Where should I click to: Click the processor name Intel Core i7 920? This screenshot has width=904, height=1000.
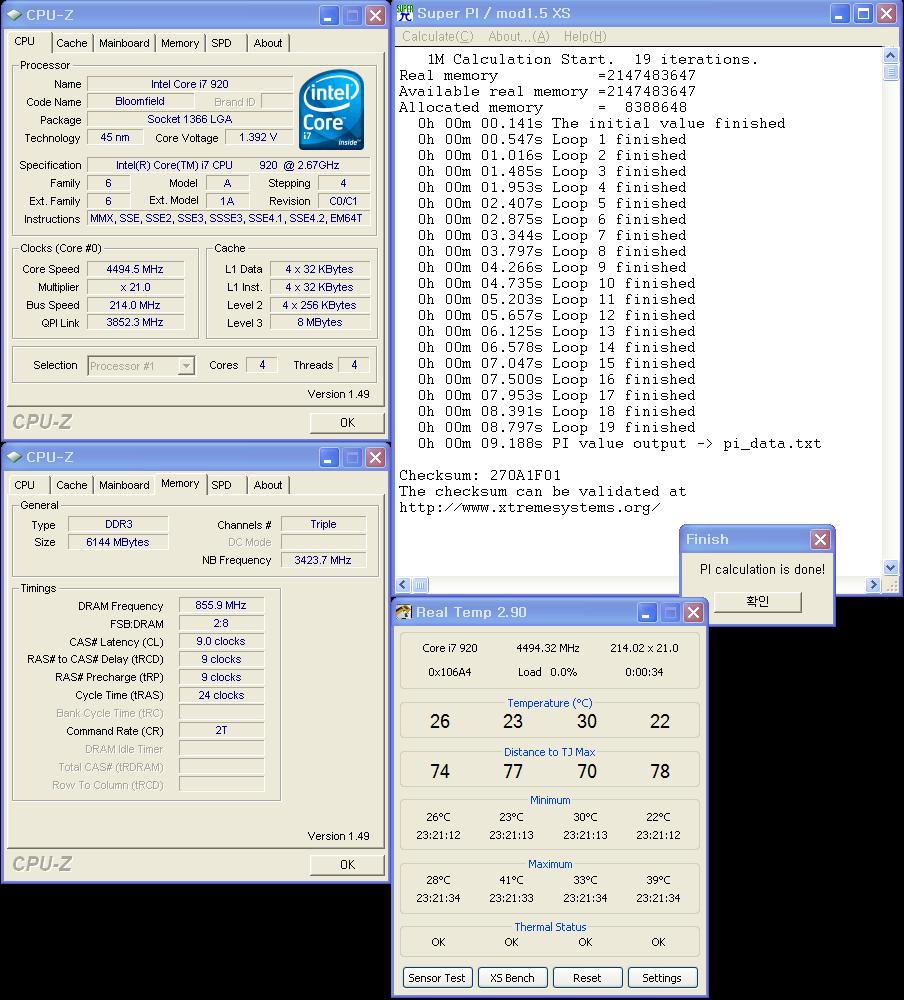[x=189, y=84]
